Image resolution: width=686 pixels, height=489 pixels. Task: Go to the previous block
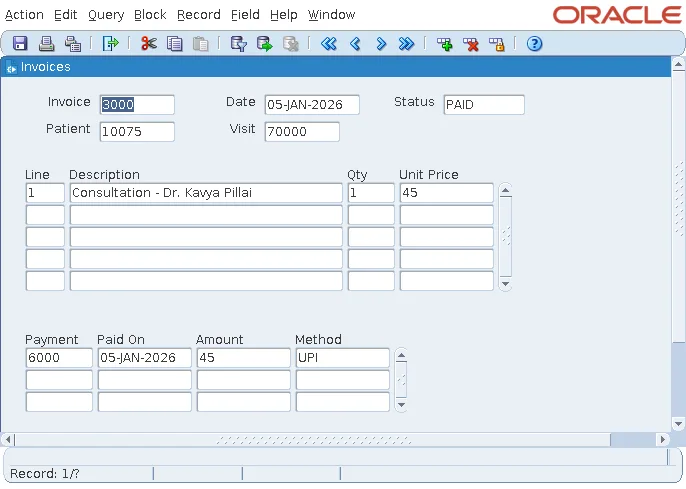point(329,44)
